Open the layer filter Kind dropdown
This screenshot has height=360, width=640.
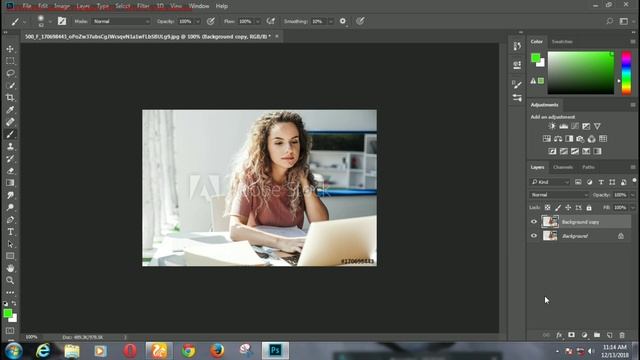tap(550, 182)
